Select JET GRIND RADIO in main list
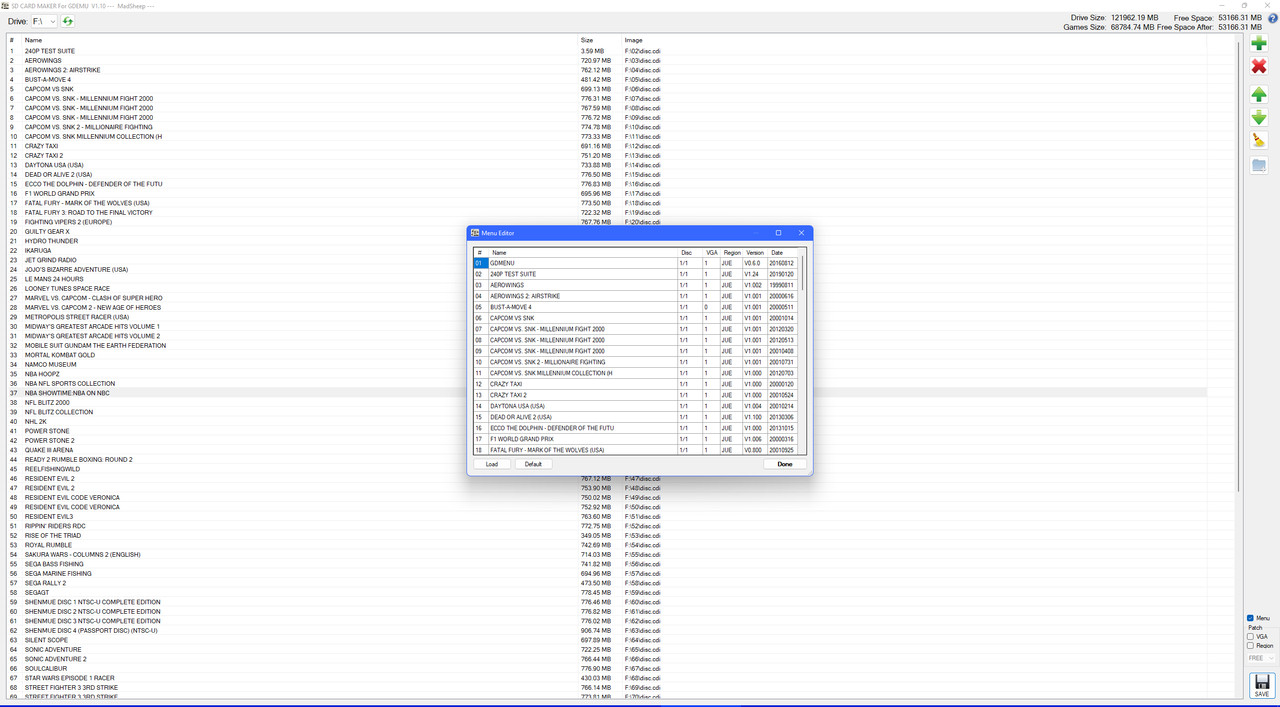 [x=50, y=260]
